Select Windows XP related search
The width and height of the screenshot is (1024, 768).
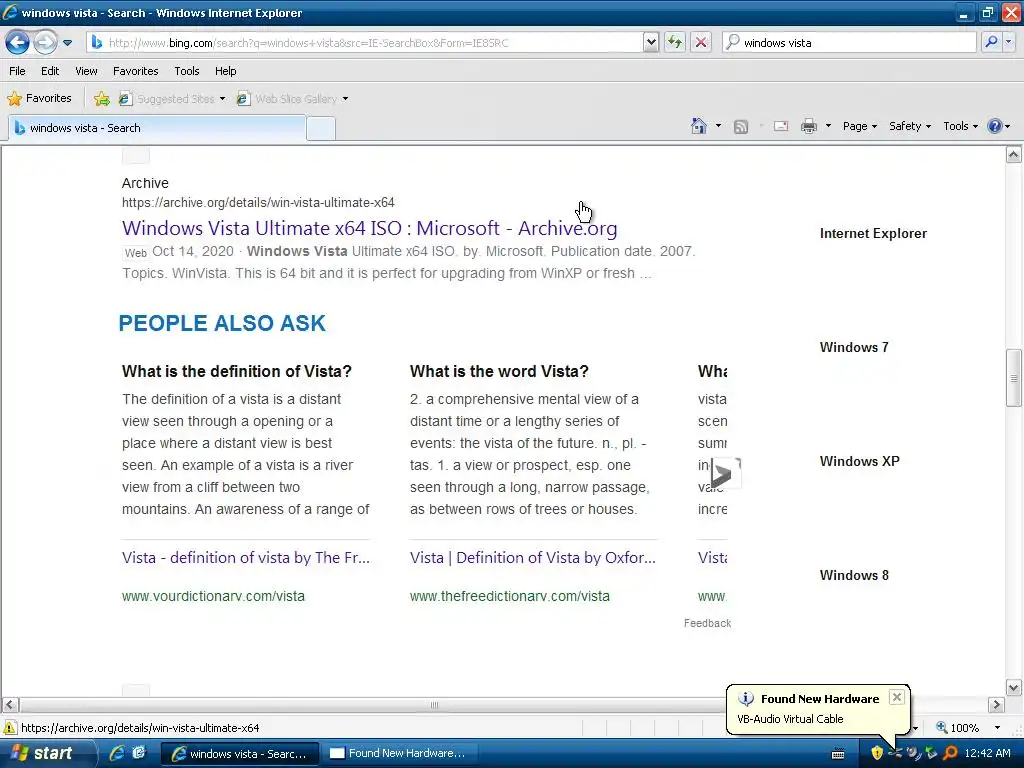859,461
